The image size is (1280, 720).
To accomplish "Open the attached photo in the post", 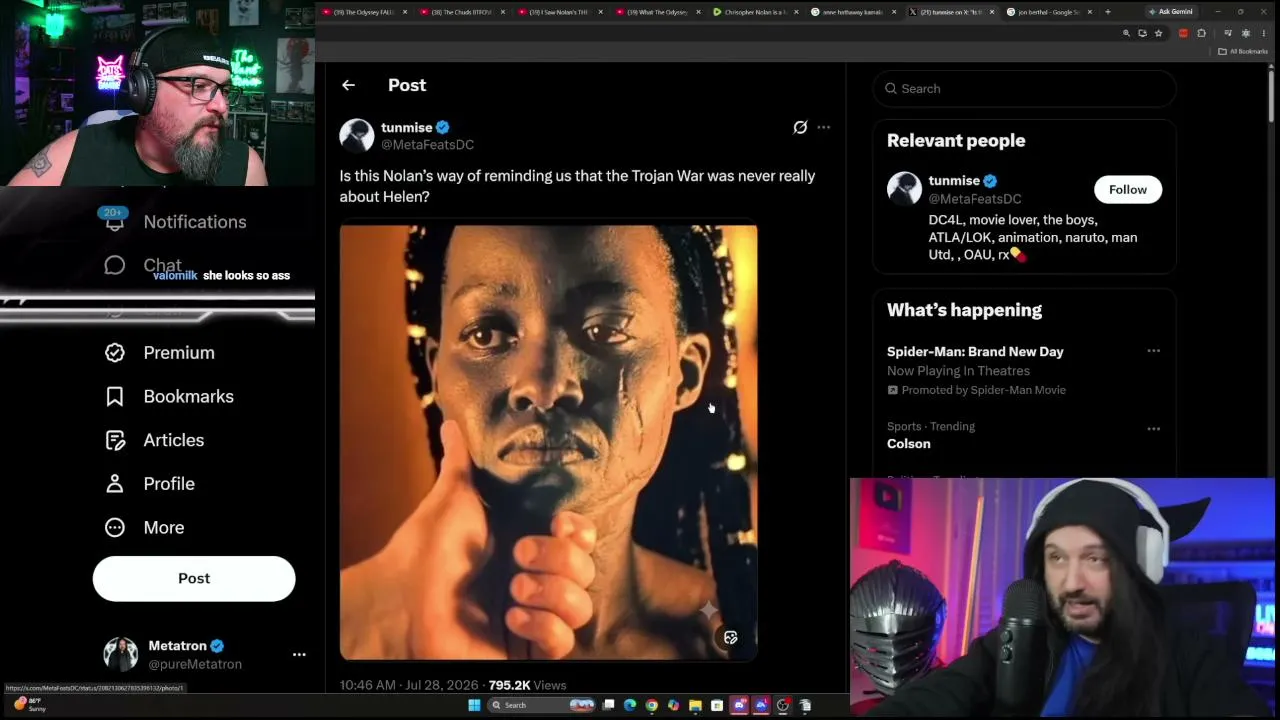I will (548, 442).
